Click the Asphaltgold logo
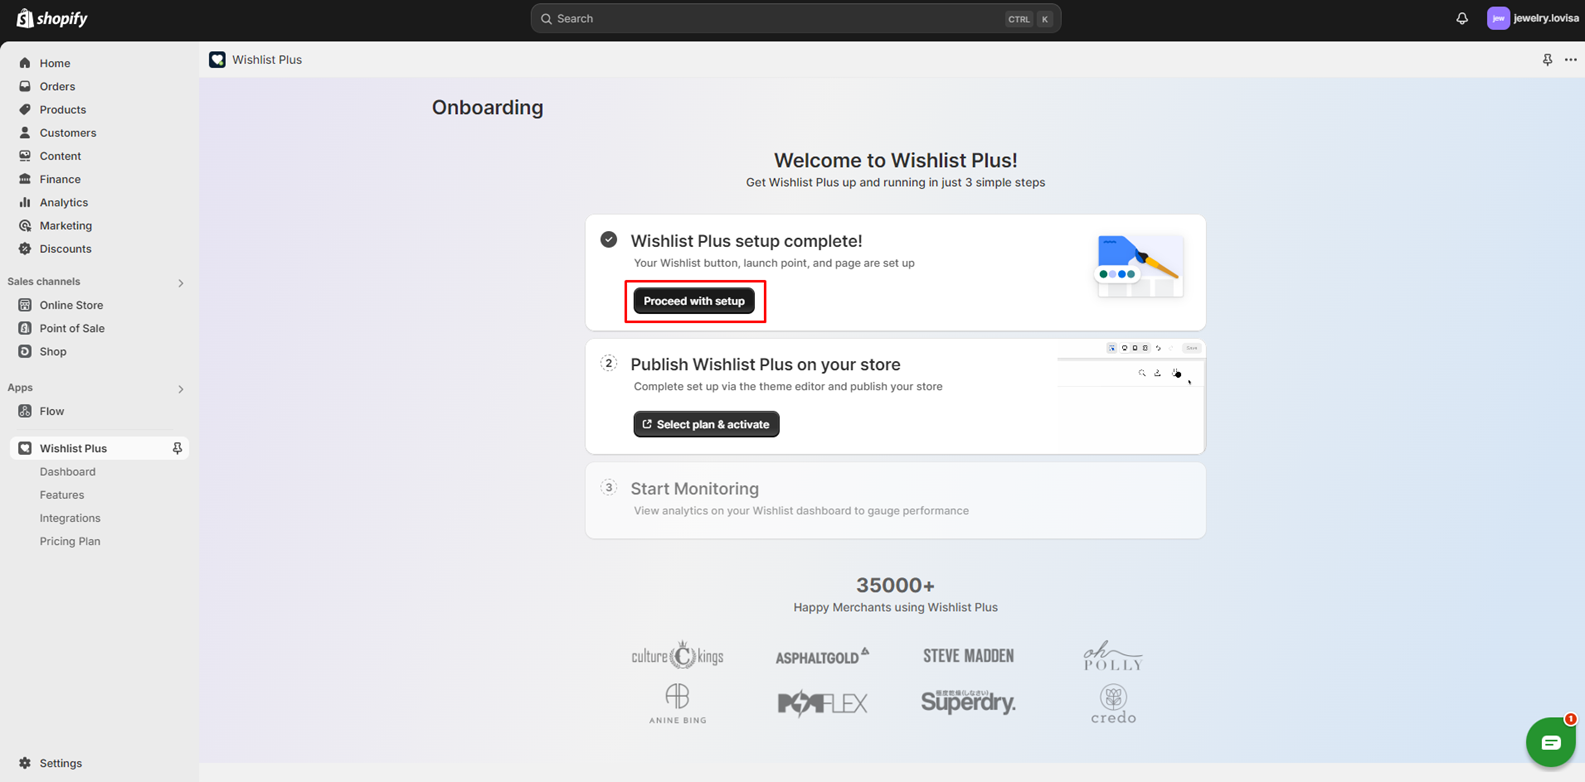 point(822,656)
